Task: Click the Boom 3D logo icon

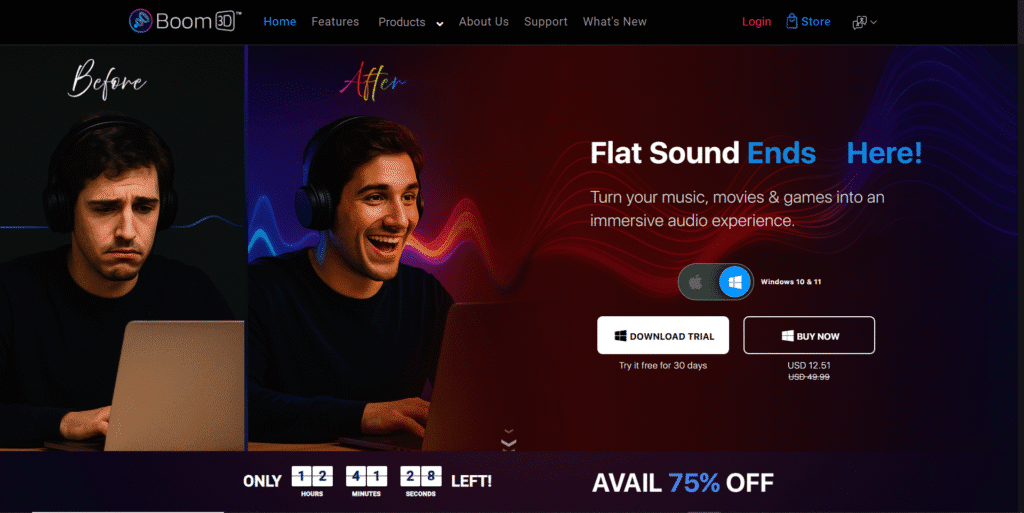Action: pos(140,21)
